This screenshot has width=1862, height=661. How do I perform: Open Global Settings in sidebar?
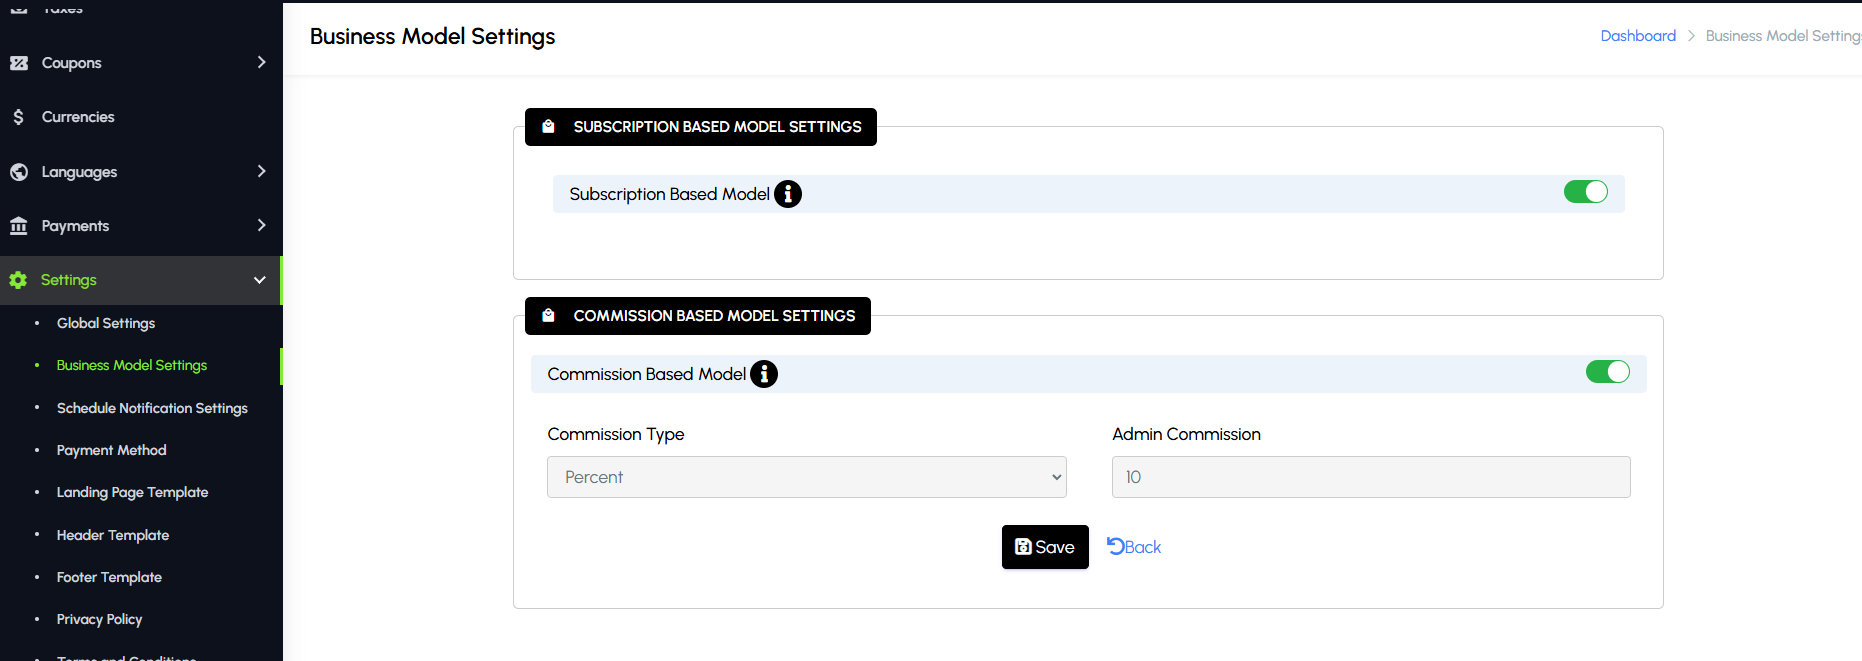pyautogui.click(x=106, y=323)
